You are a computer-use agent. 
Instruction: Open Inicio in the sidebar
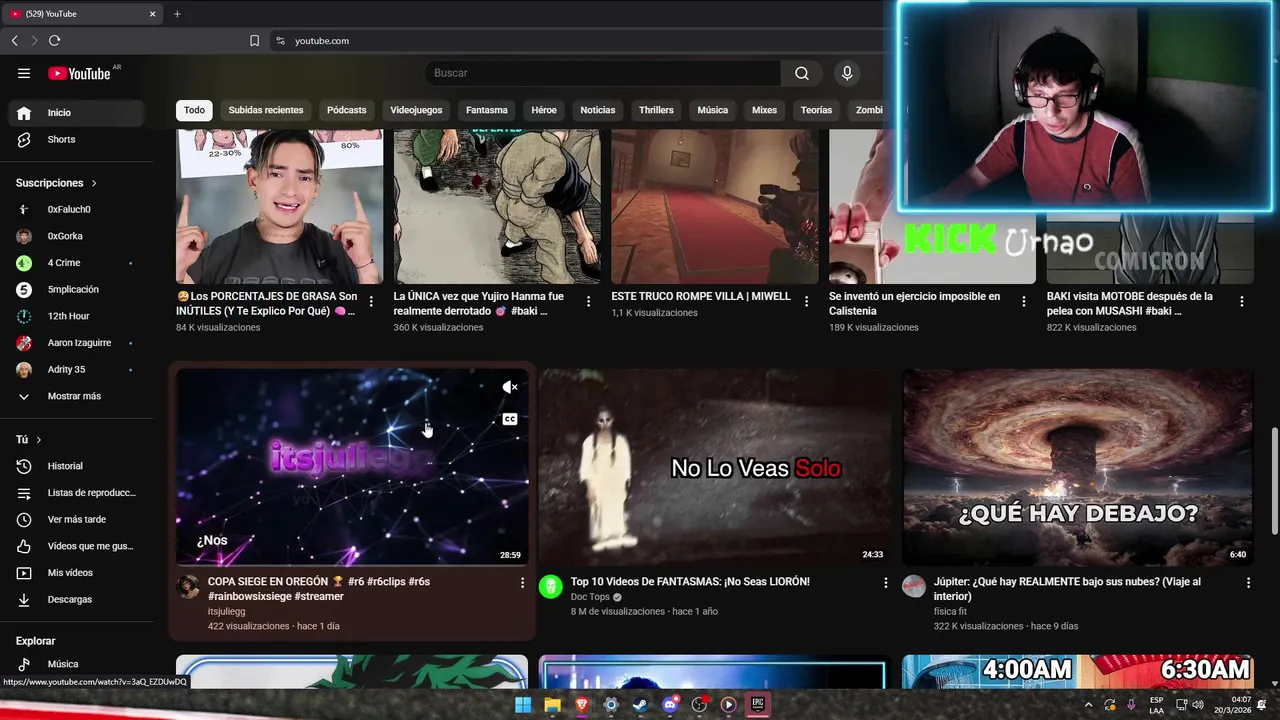pos(76,113)
